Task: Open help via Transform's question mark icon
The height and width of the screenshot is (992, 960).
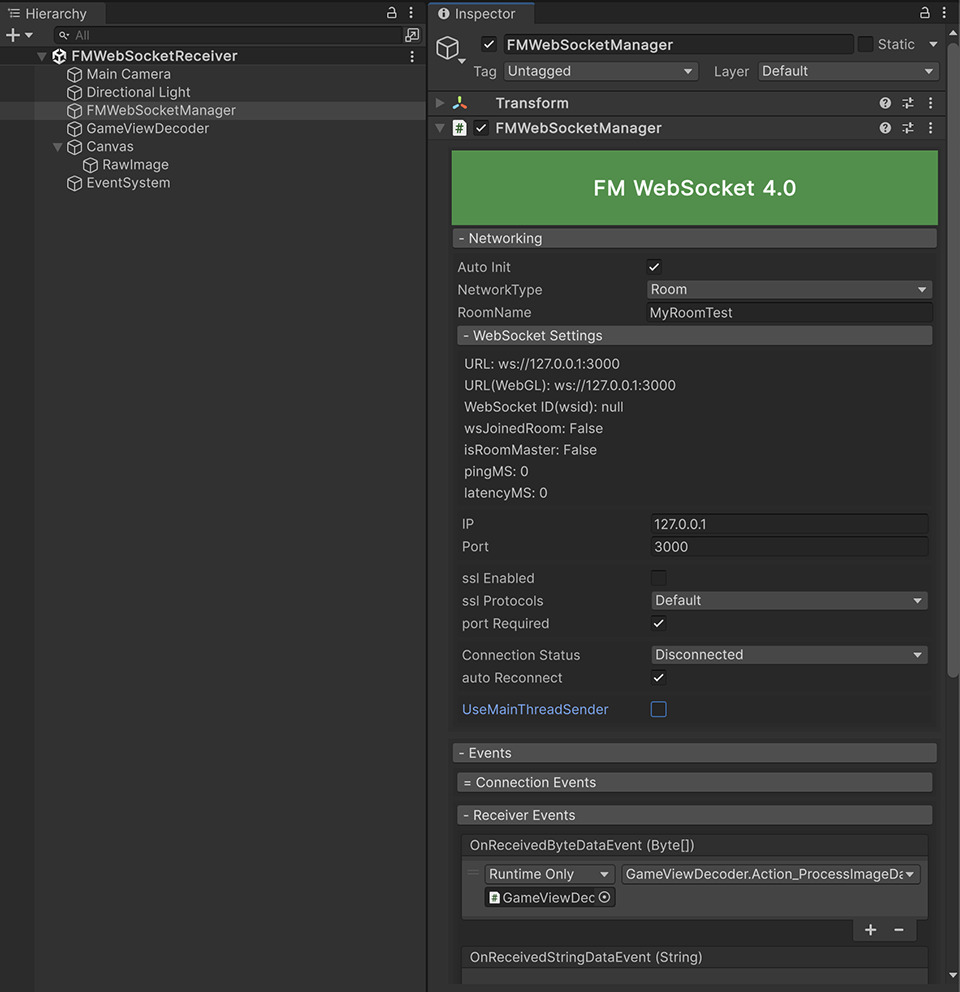Action: (x=884, y=102)
